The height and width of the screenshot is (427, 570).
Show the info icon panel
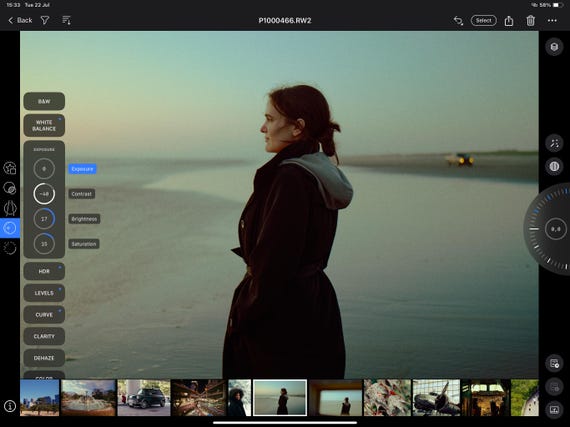click(10, 406)
